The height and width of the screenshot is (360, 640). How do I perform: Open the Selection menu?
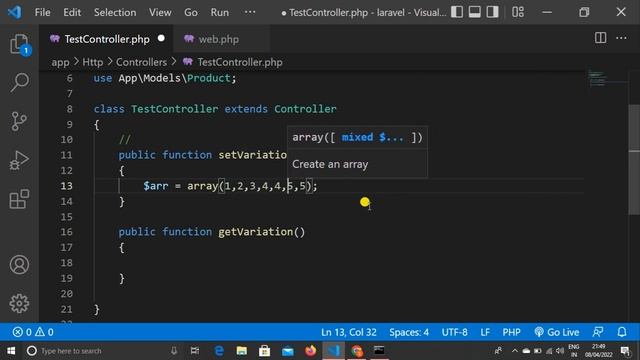pos(115,12)
